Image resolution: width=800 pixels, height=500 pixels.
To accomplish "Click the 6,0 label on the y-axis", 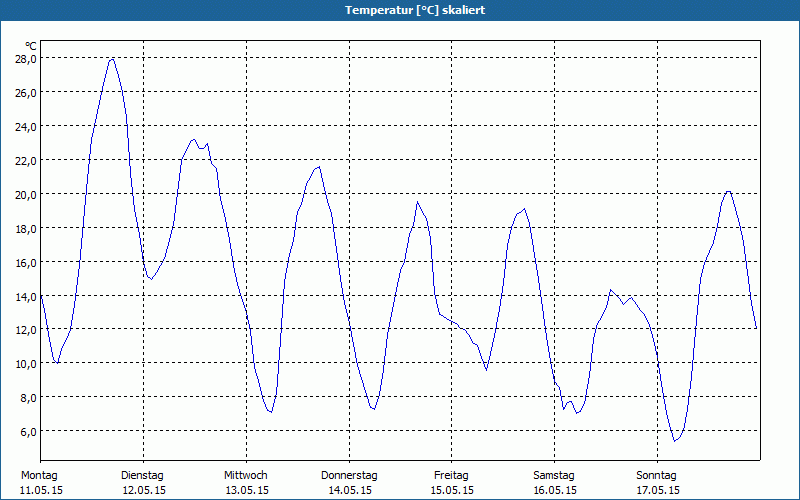I will tap(28, 431).
